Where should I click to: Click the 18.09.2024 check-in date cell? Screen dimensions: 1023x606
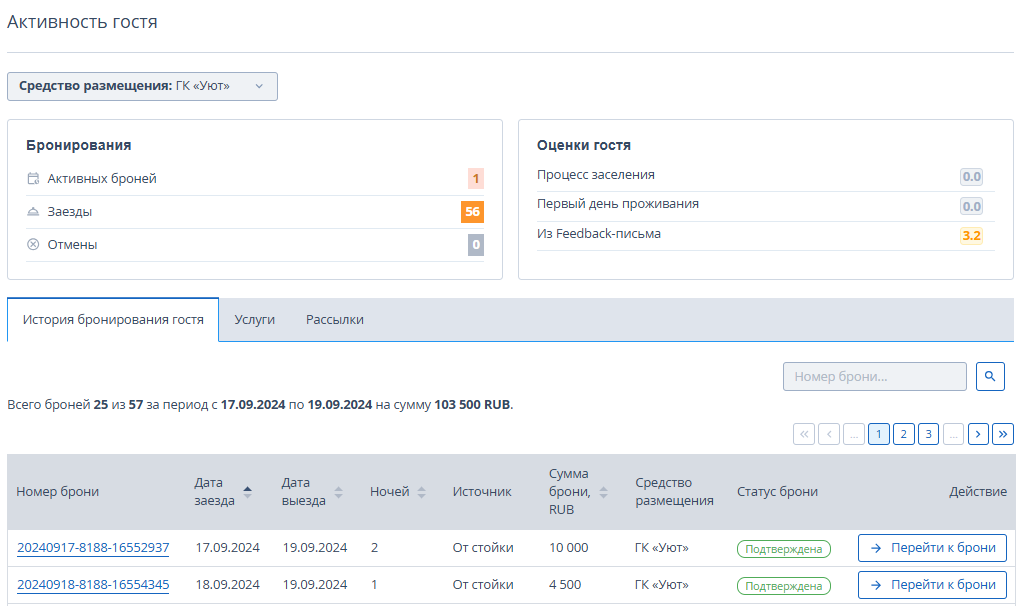(x=228, y=585)
